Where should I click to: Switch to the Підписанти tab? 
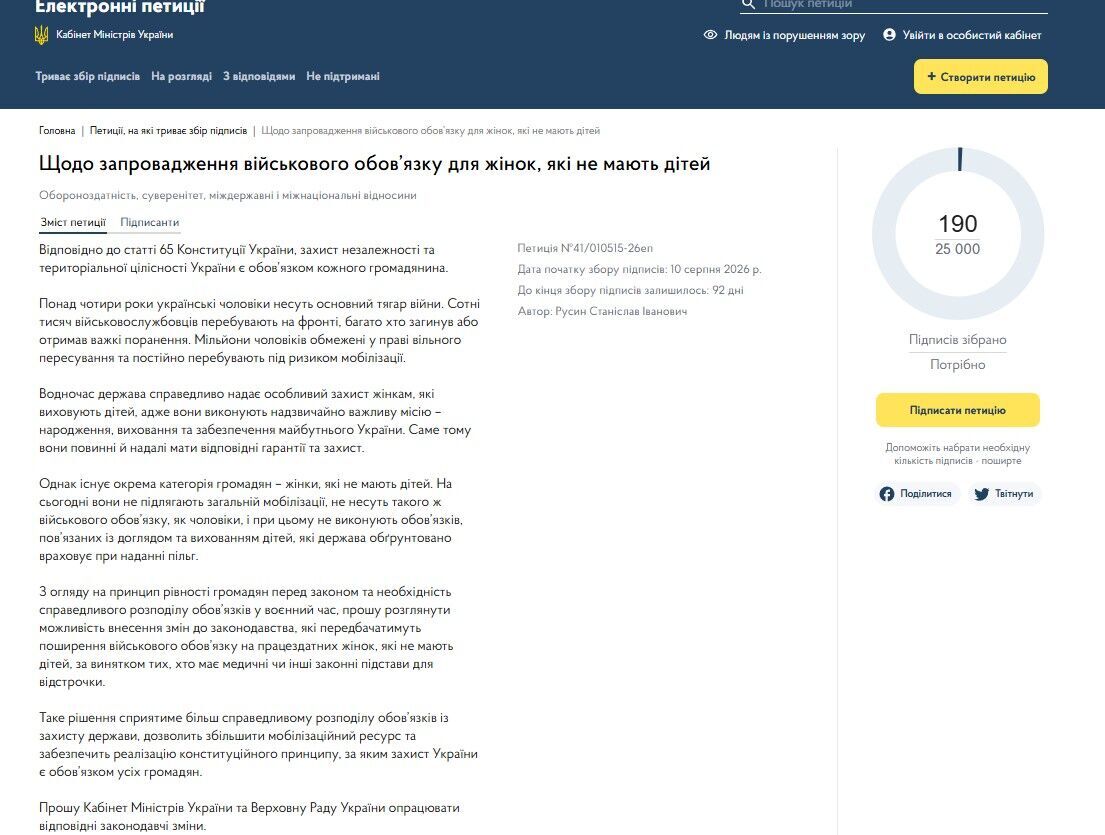(x=149, y=222)
